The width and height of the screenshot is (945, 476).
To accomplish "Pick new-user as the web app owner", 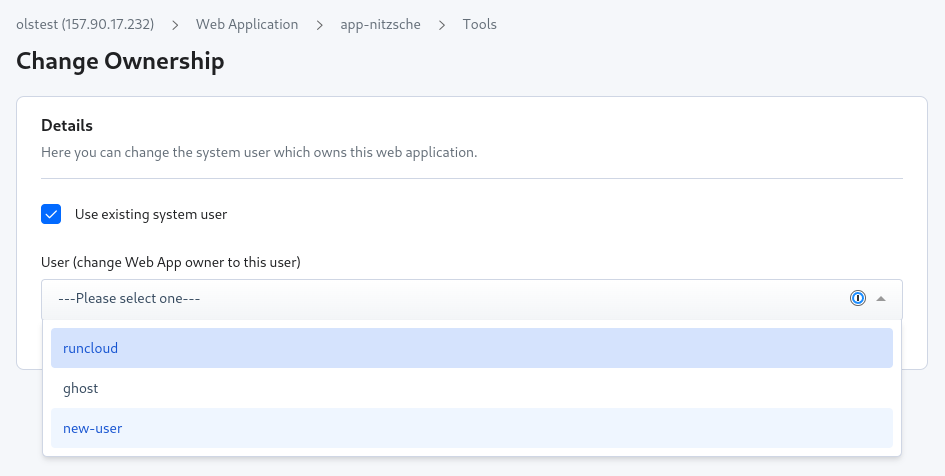I will pyautogui.click(x=472, y=428).
